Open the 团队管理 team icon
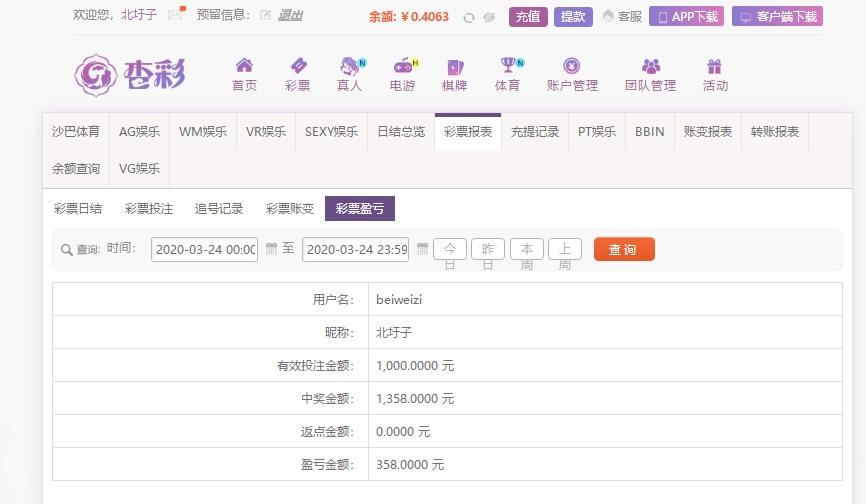 651,66
